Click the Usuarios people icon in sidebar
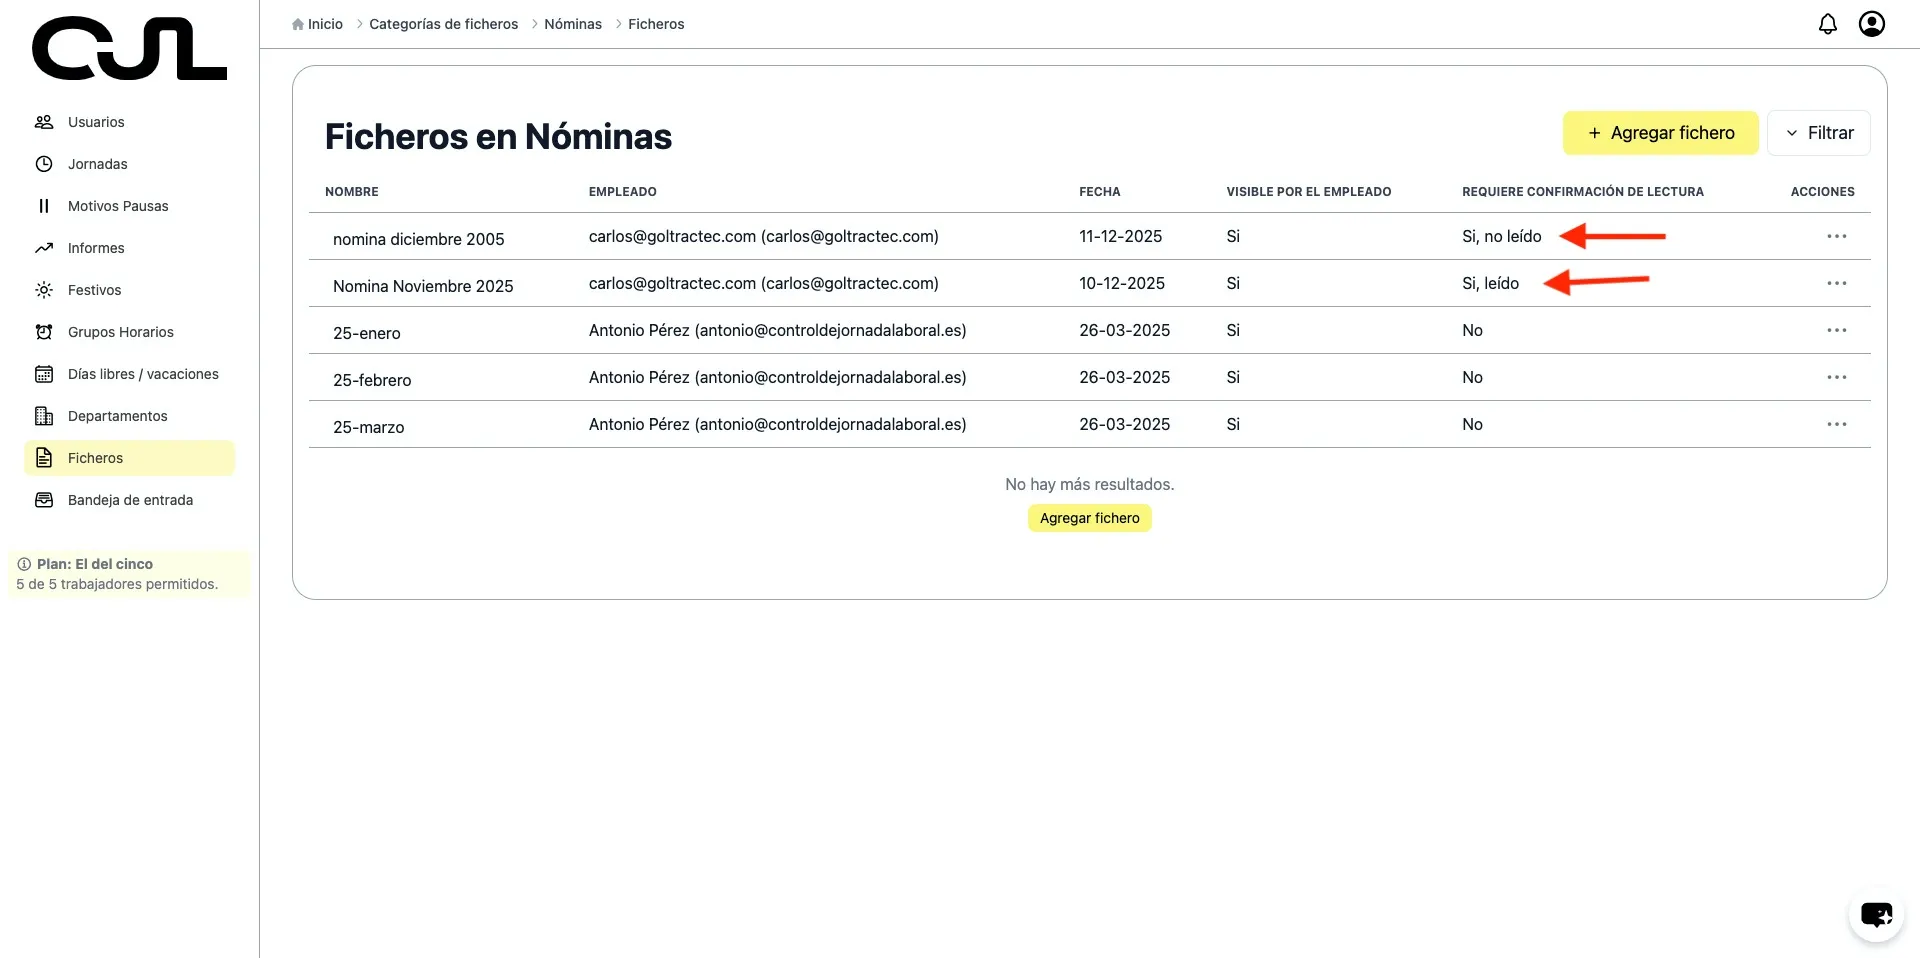 (x=44, y=122)
